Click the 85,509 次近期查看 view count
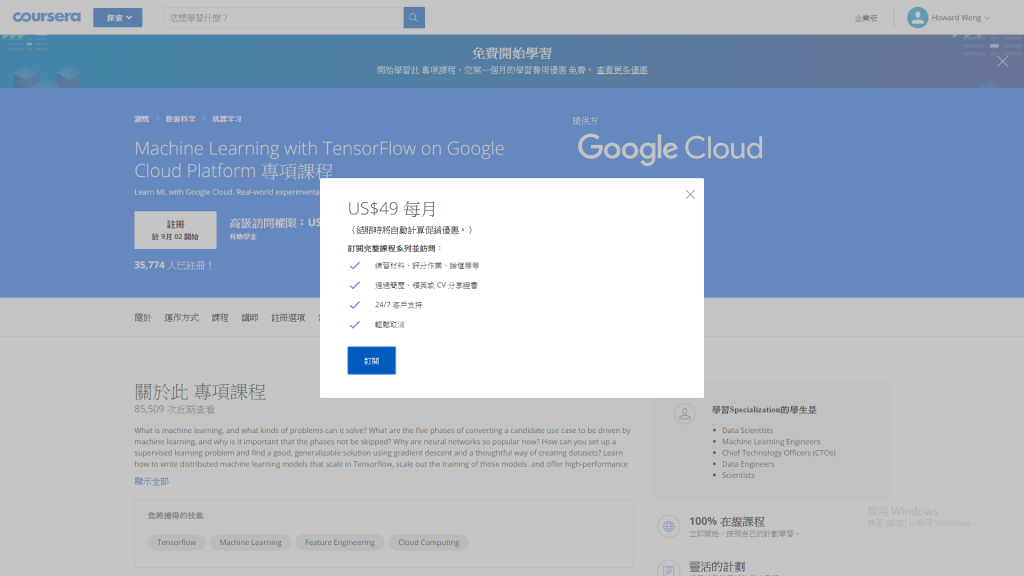The image size is (1024, 576). coord(174,409)
